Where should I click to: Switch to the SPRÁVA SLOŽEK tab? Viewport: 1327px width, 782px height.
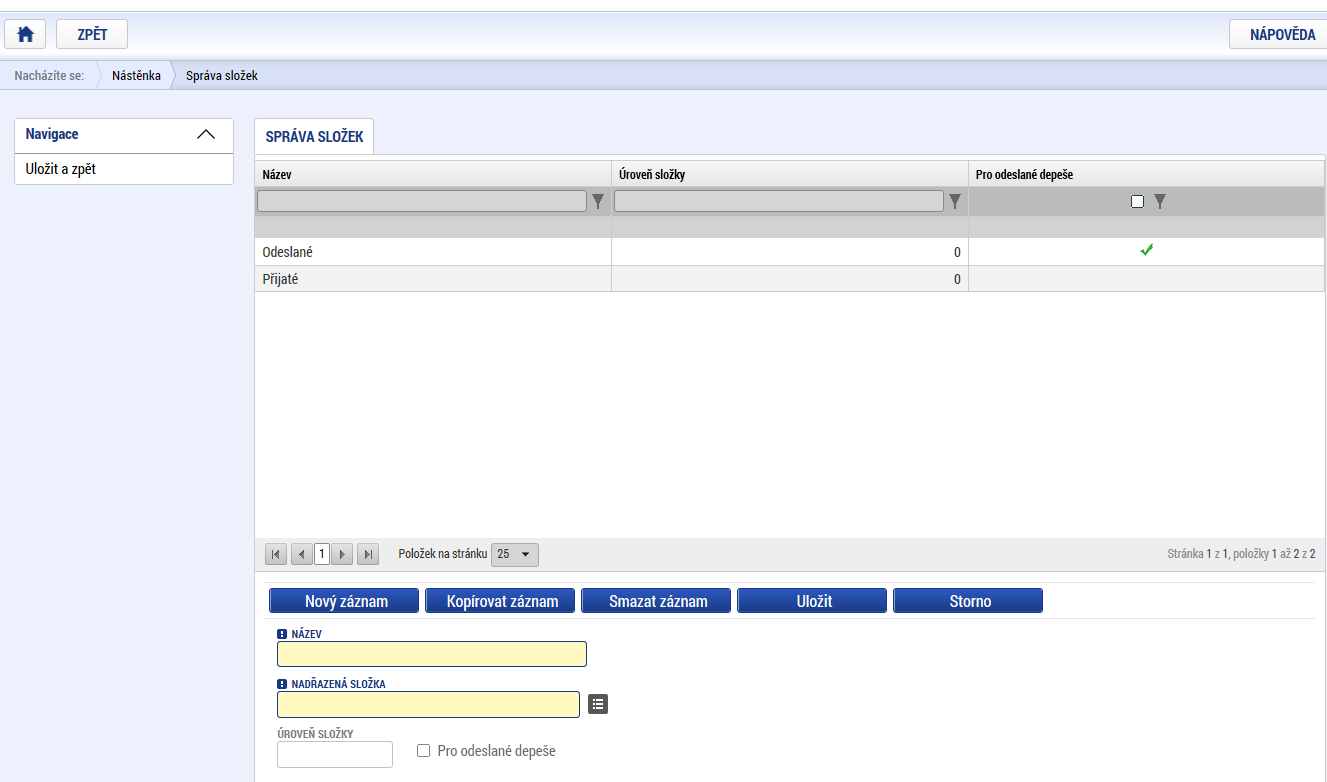point(314,136)
